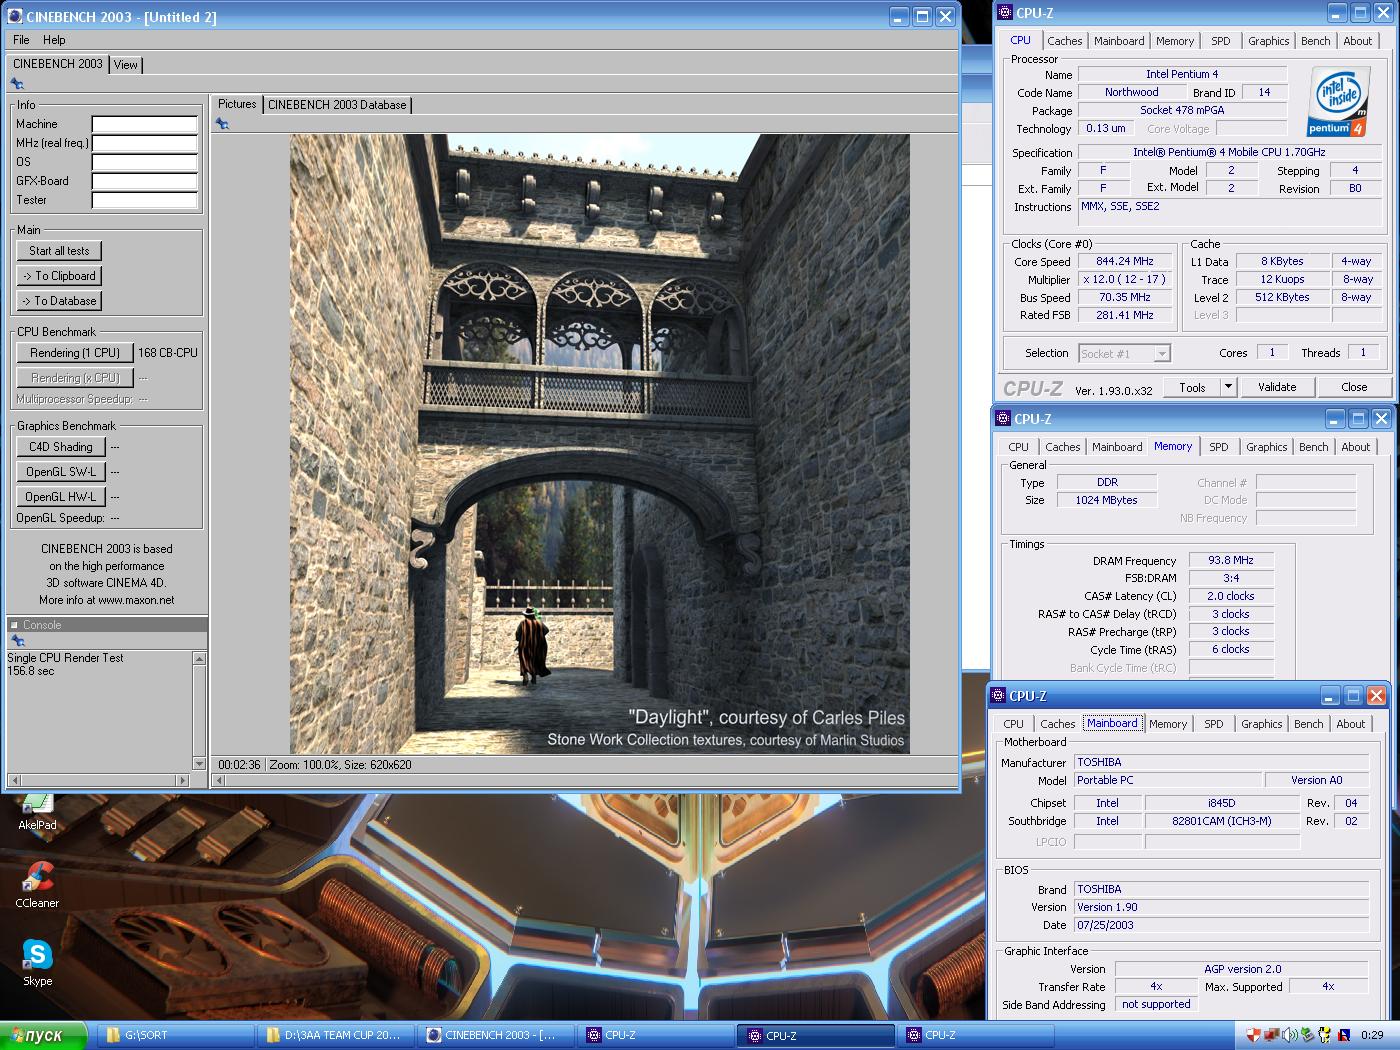Click the OS input field
The width and height of the screenshot is (1400, 1050).
click(x=145, y=162)
